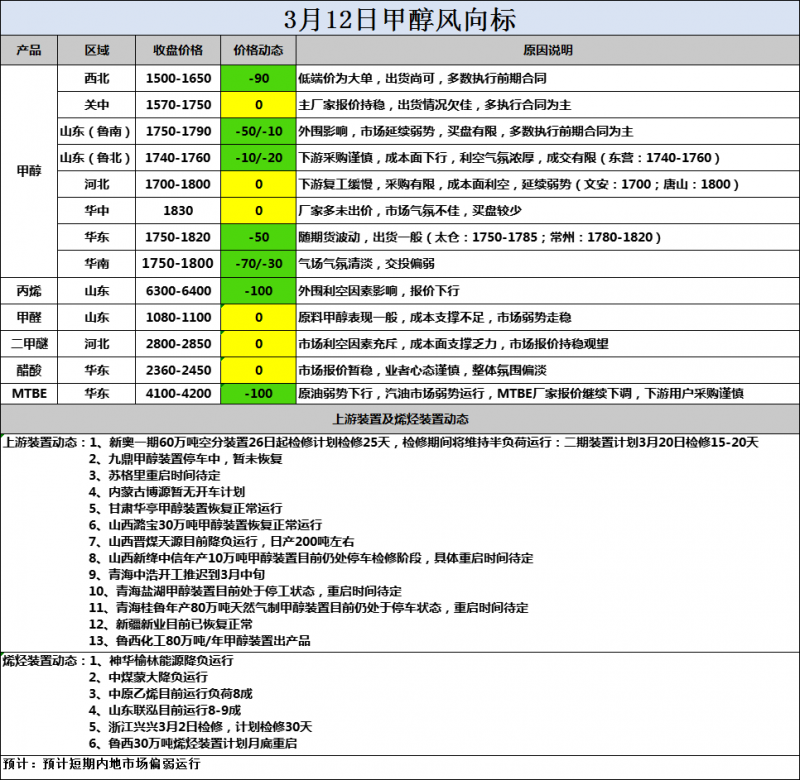Click the 山东（鲁北） region cell
The height and width of the screenshot is (780, 800).
click(x=96, y=158)
